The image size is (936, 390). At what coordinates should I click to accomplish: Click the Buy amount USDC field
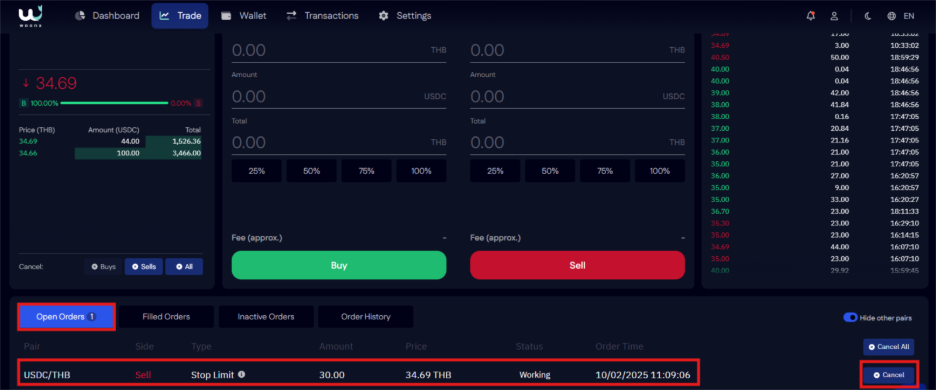click(338, 96)
